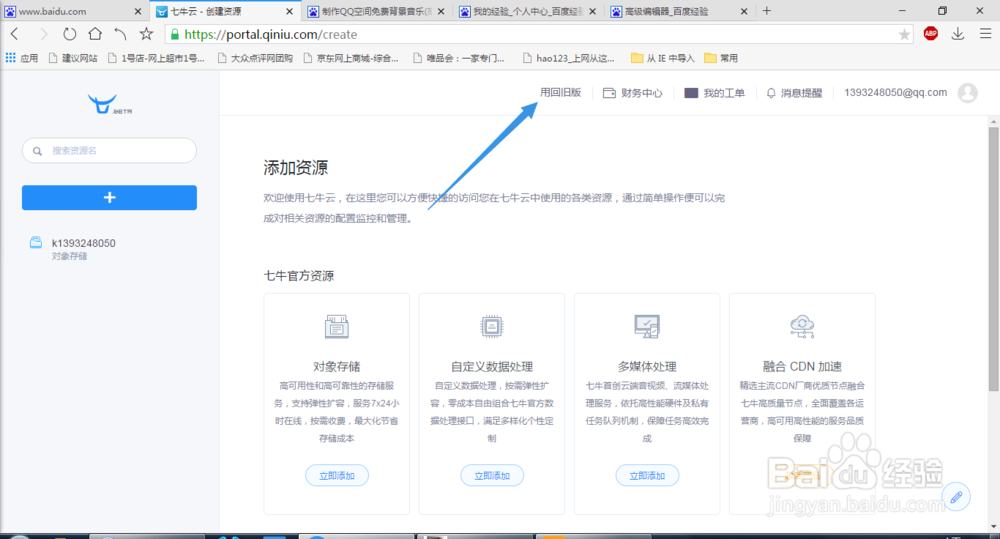
Task: Open the hao123 bookmark
Action: coord(569,58)
